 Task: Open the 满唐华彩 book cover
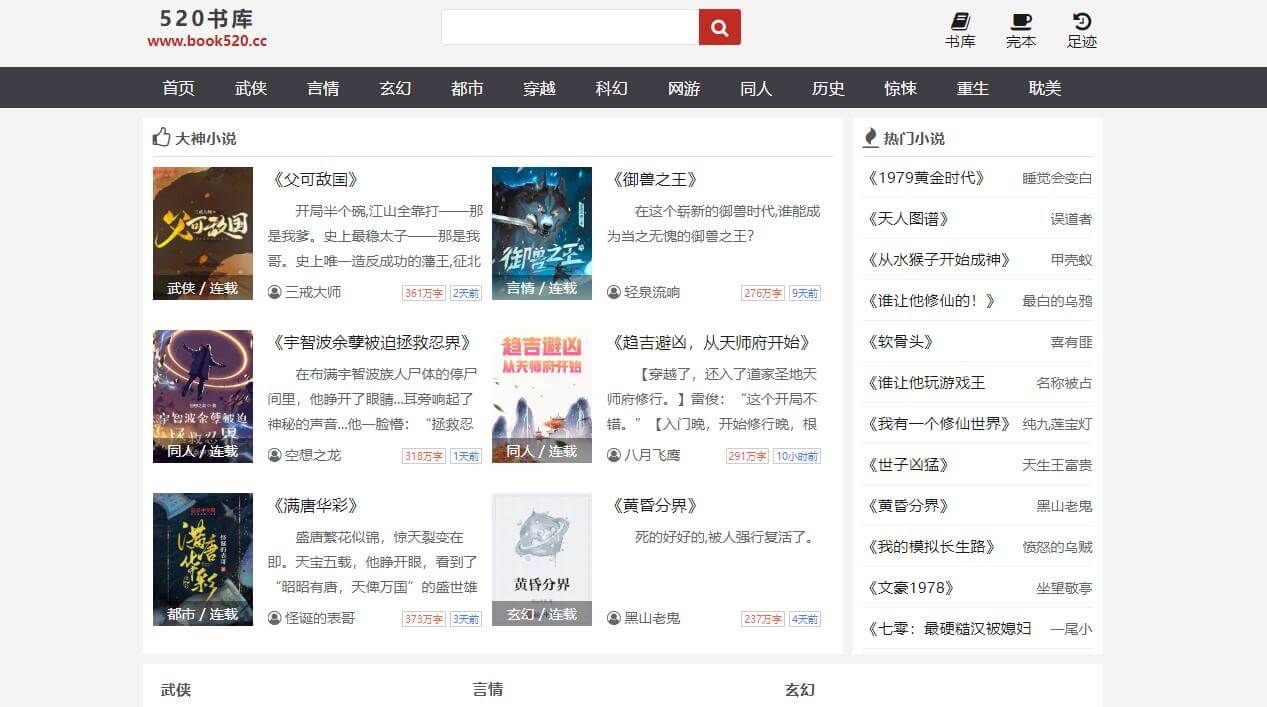point(203,559)
